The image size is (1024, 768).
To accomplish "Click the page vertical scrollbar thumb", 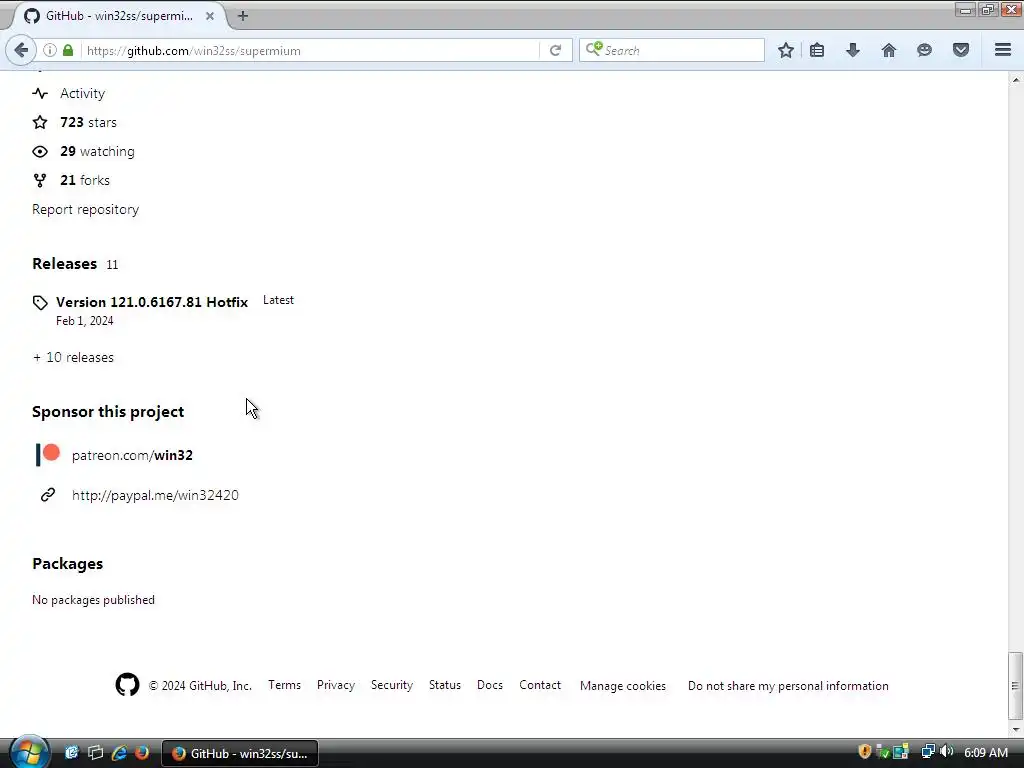I will click(x=1015, y=685).
